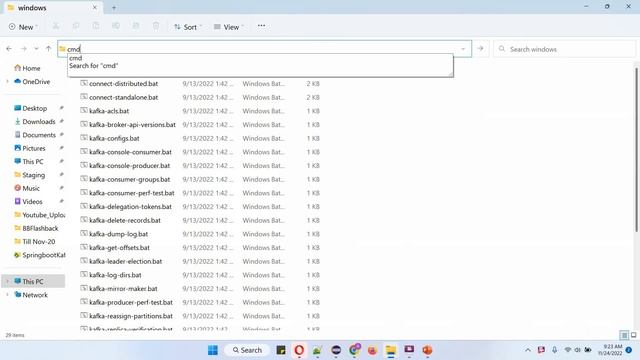
Task: Click the address bar containing cmd
Action: tap(264, 49)
